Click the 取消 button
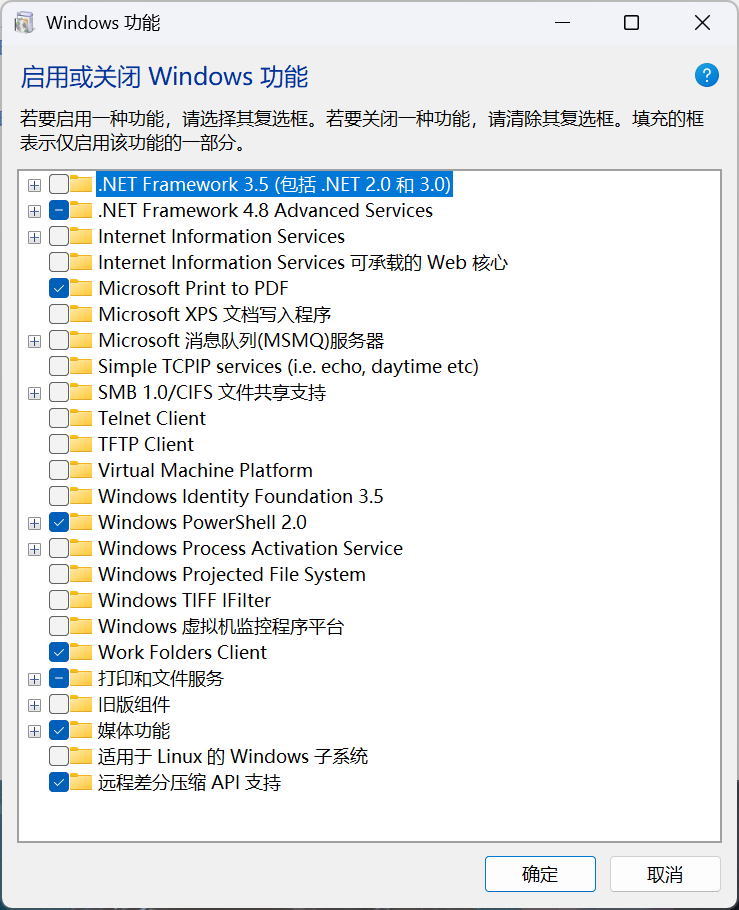Viewport: 739px width, 910px height. coord(665,874)
